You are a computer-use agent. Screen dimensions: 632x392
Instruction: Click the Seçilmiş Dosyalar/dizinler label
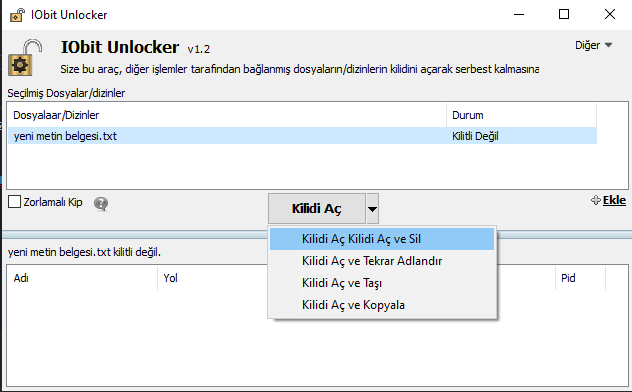[66, 93]
